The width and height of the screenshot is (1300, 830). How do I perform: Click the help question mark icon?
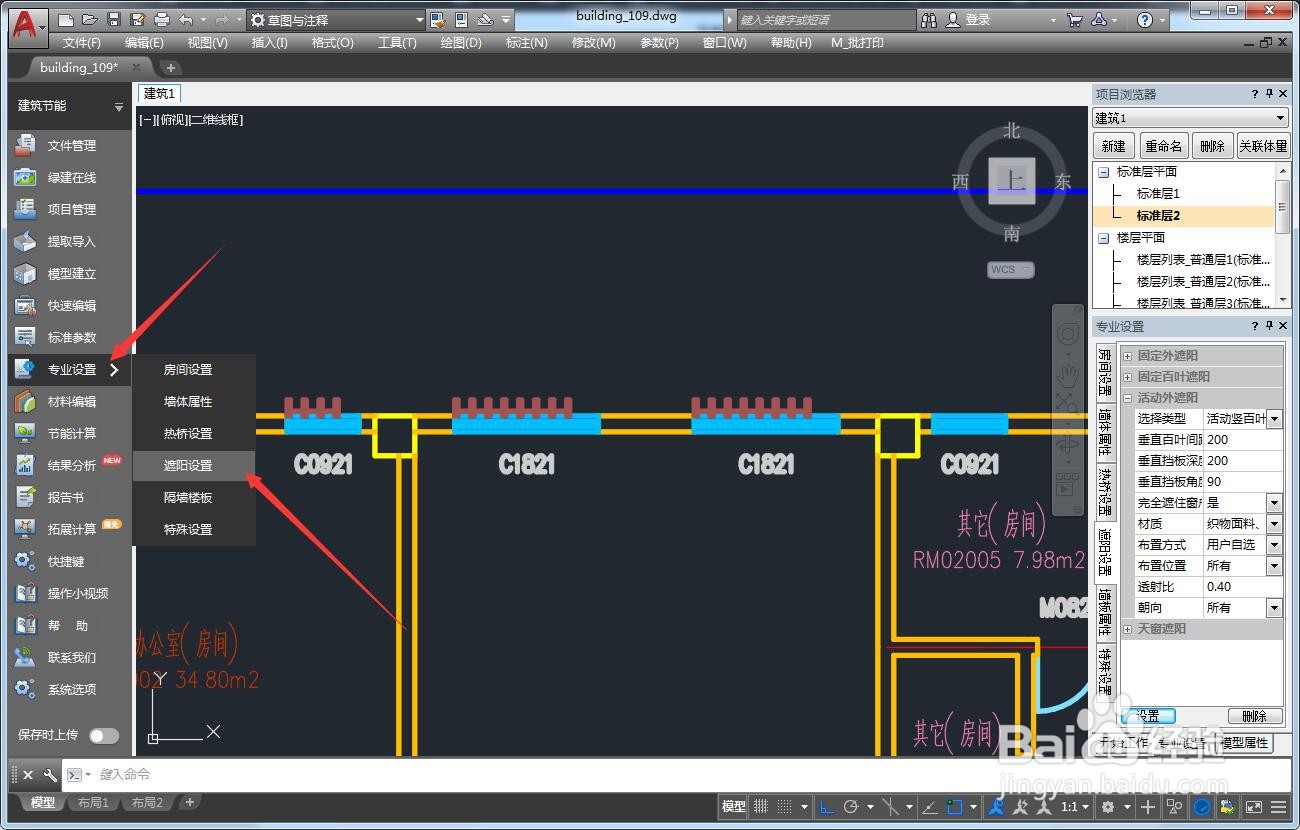1145,20
